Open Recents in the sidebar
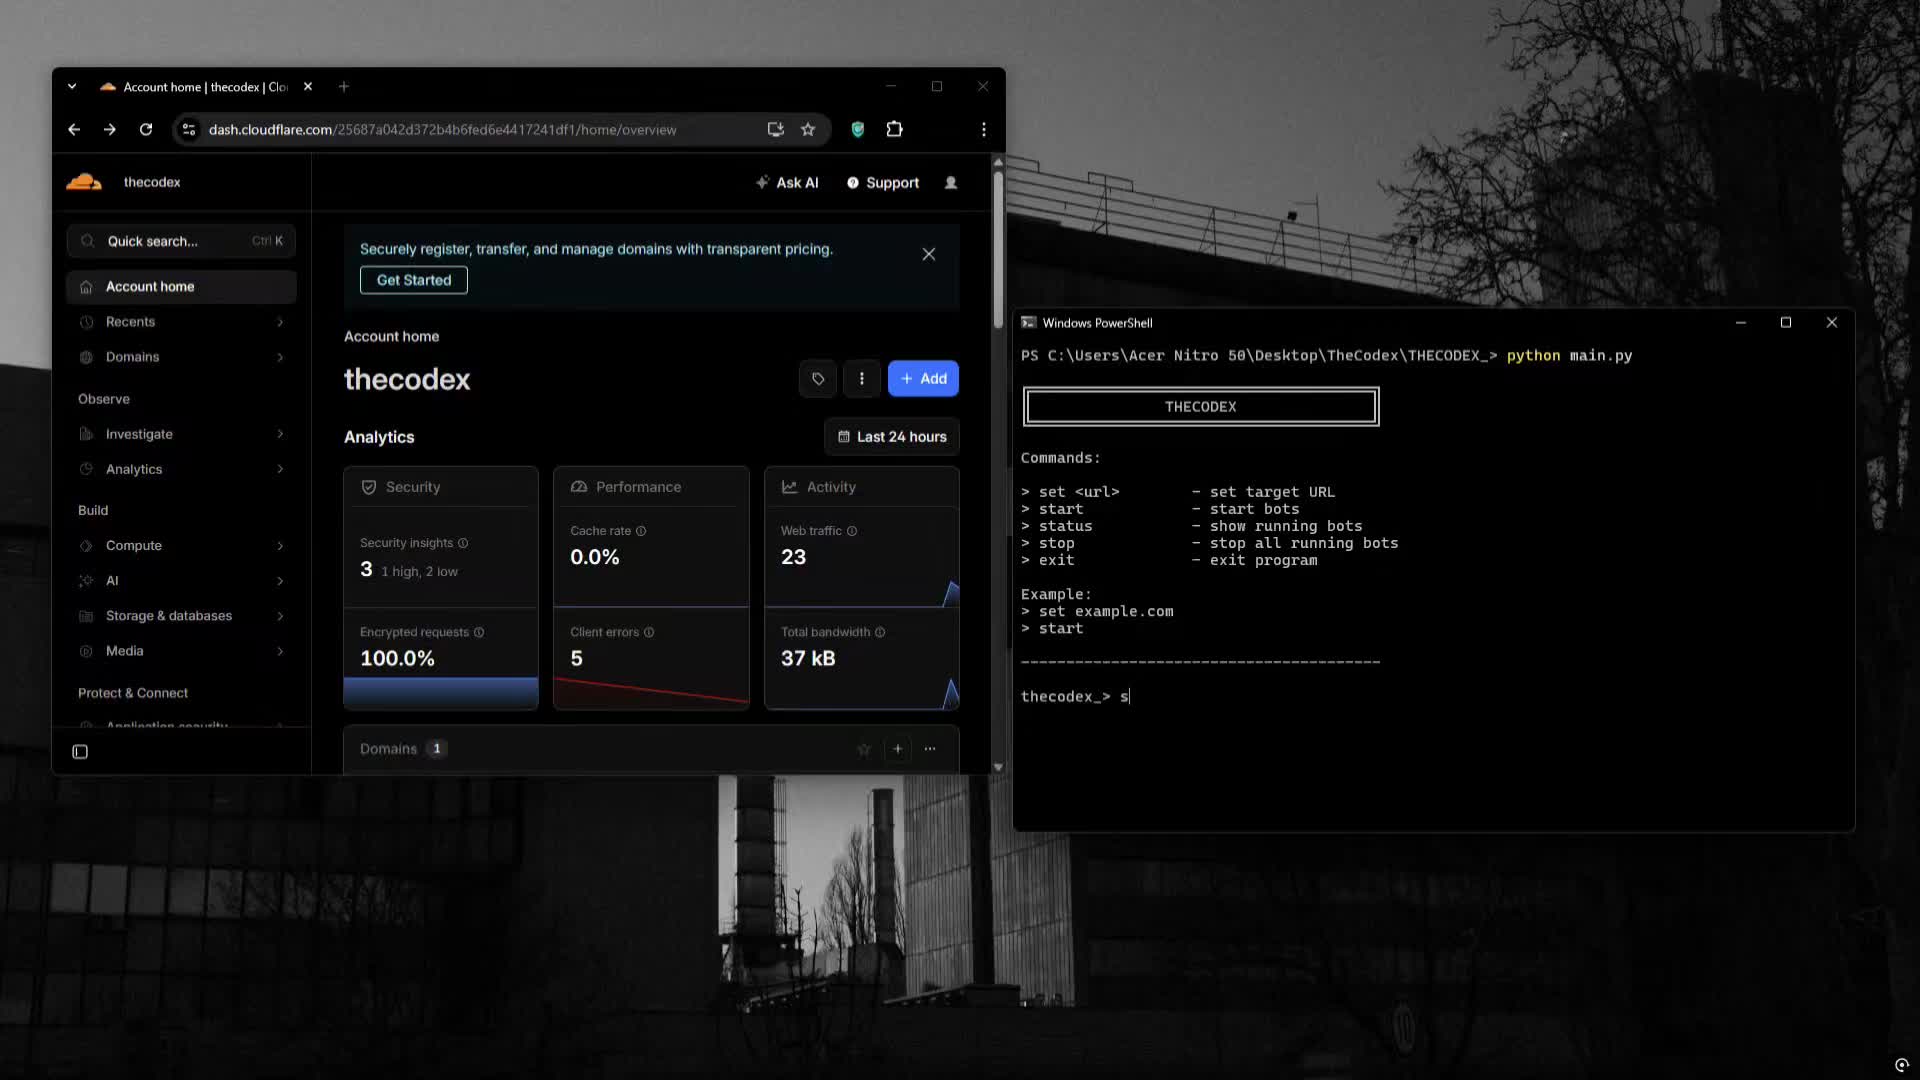 (130, 322)
